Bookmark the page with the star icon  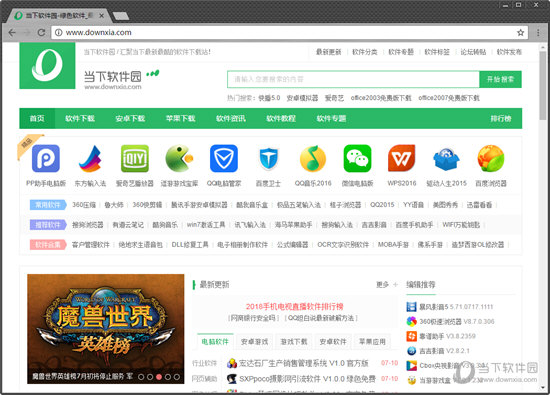(x=521, y=33)
